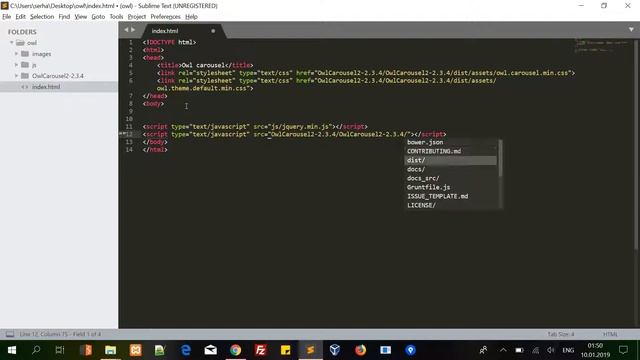The height and width of the screenshot is (360, 640).
Task: Open the Selection menu
Action: point(42,17)
